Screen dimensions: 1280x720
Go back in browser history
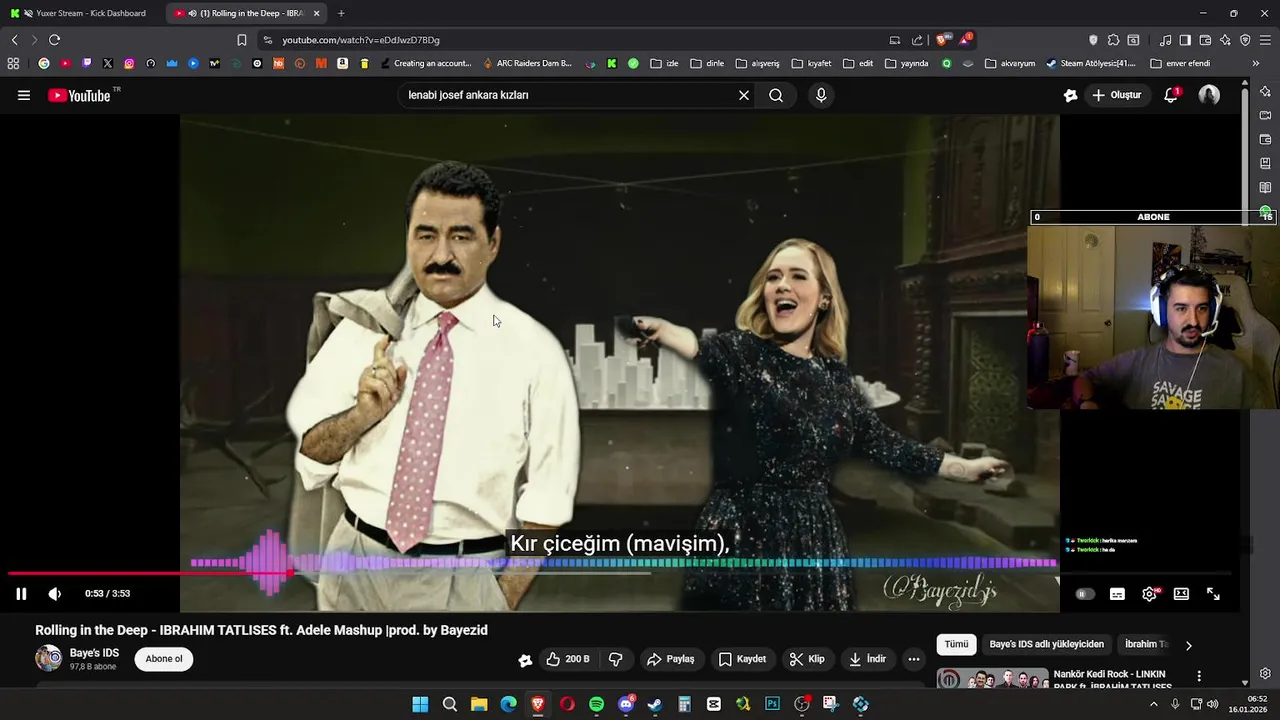point(14,40)
